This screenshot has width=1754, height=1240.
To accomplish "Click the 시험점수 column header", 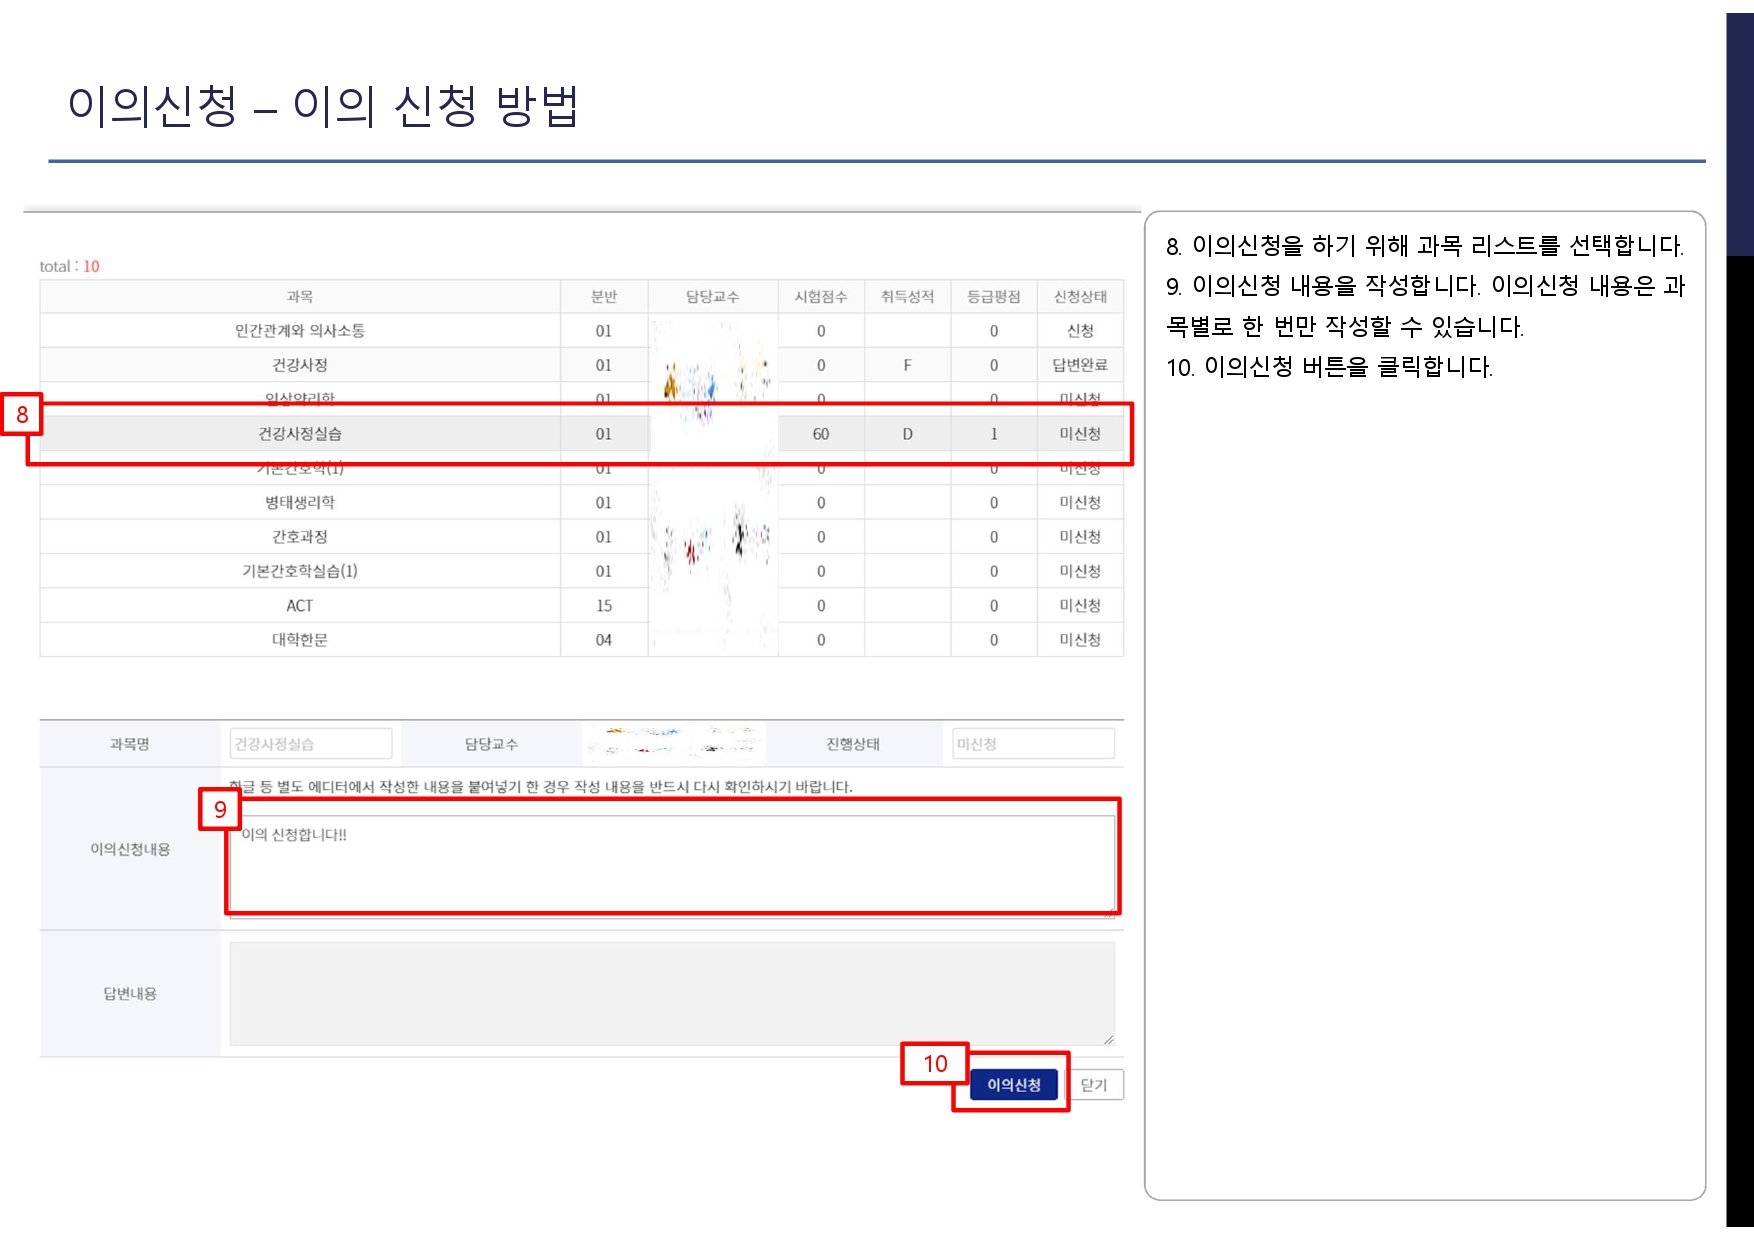I will [821, 297].
